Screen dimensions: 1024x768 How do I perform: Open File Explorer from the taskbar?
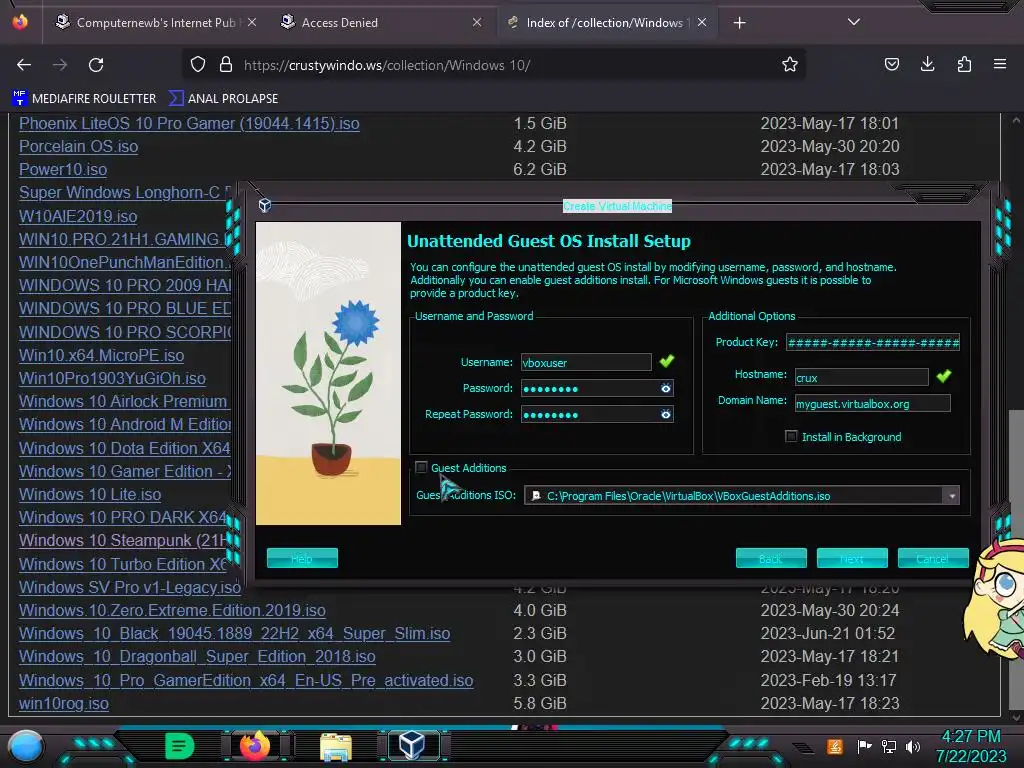336,747
